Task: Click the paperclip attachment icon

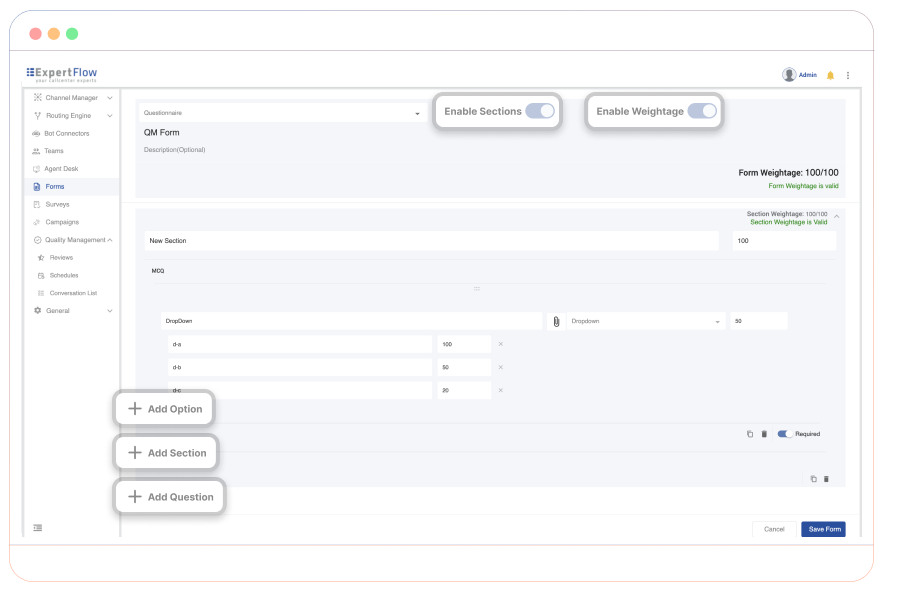Action: coord(556,322)
